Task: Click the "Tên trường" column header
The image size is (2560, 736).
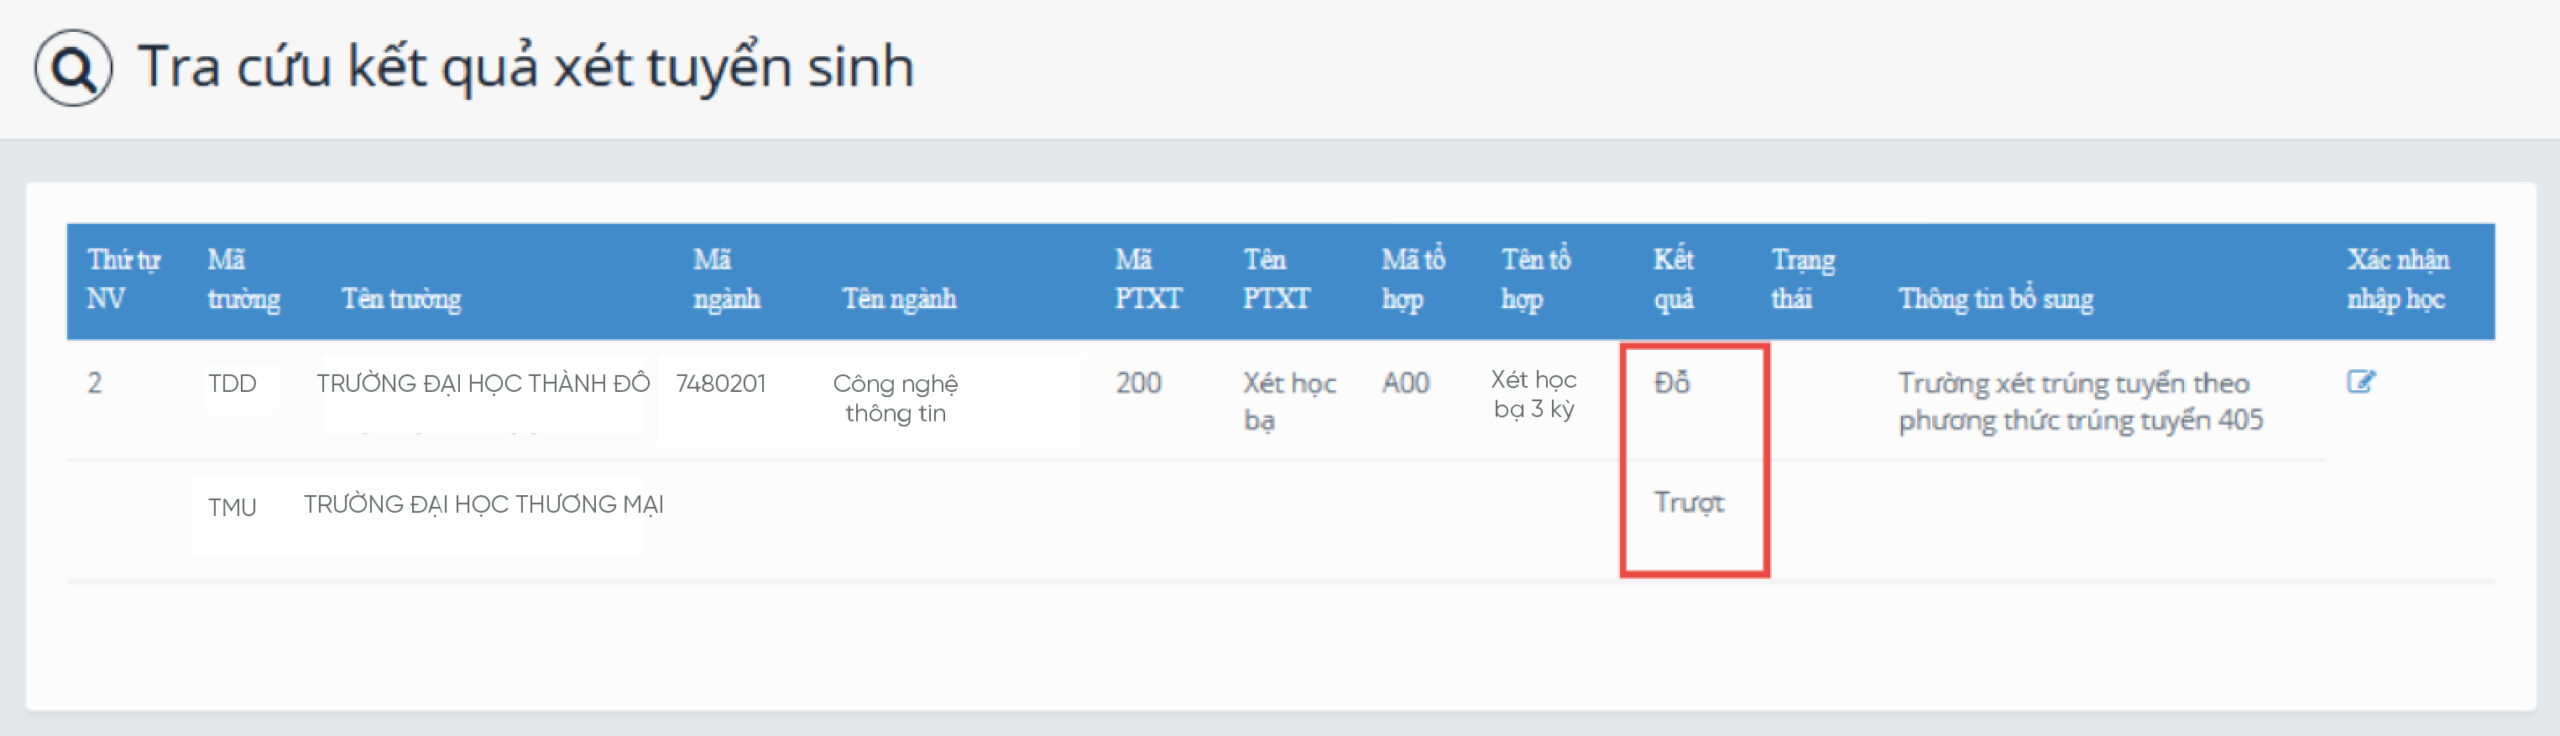Action: point(401,299)
